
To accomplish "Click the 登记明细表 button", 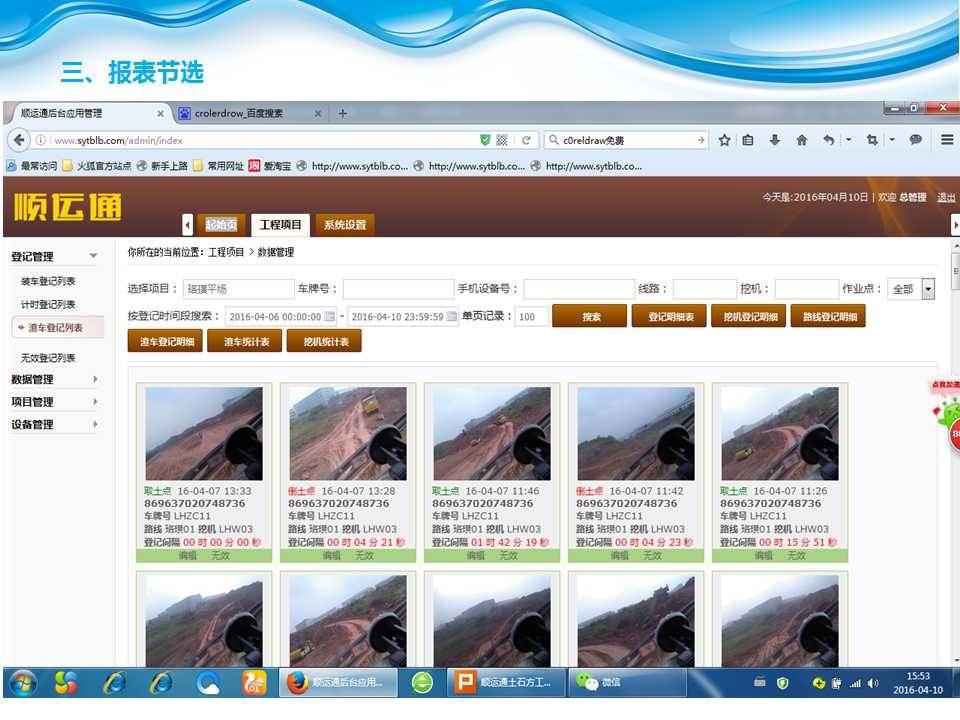I will point(669,317).
